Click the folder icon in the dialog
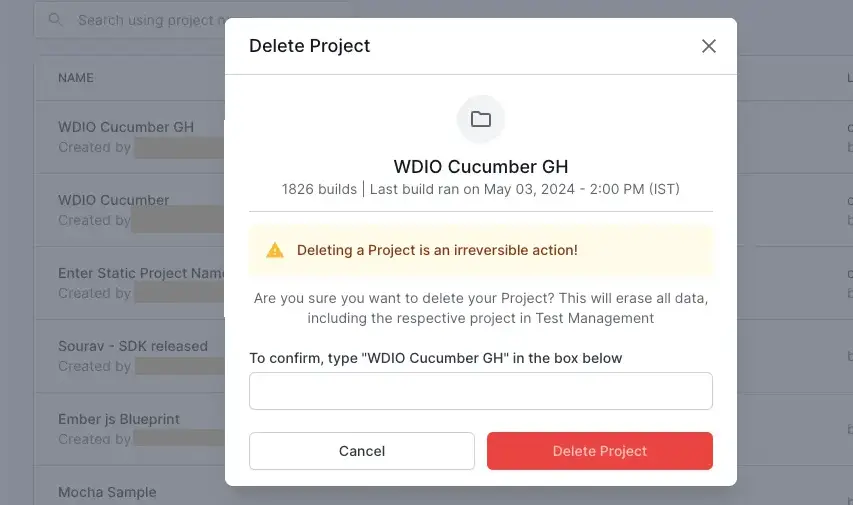853x505 pixels. (x=481, y=120)
